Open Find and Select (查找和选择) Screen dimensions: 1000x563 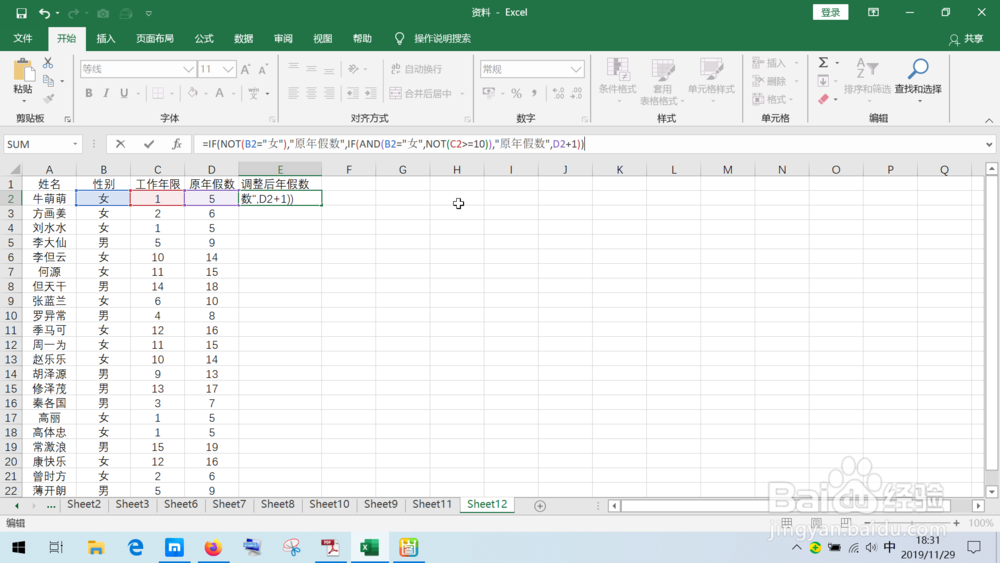coord(918,81)
